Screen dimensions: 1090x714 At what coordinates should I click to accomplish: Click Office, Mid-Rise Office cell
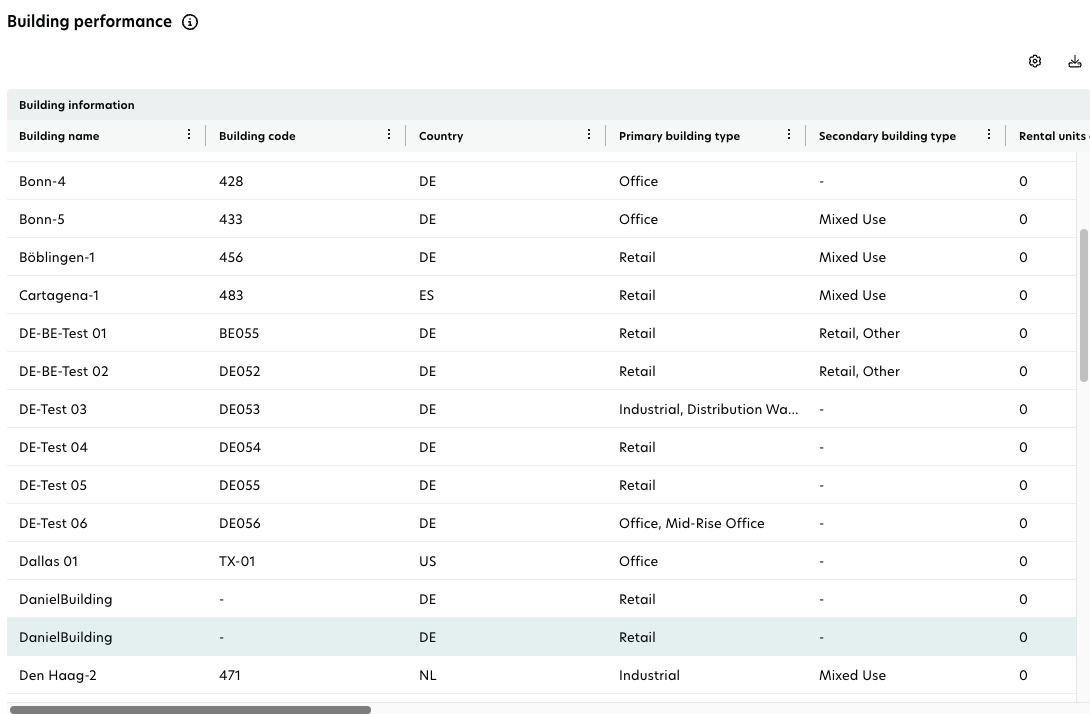pos(692,524)
